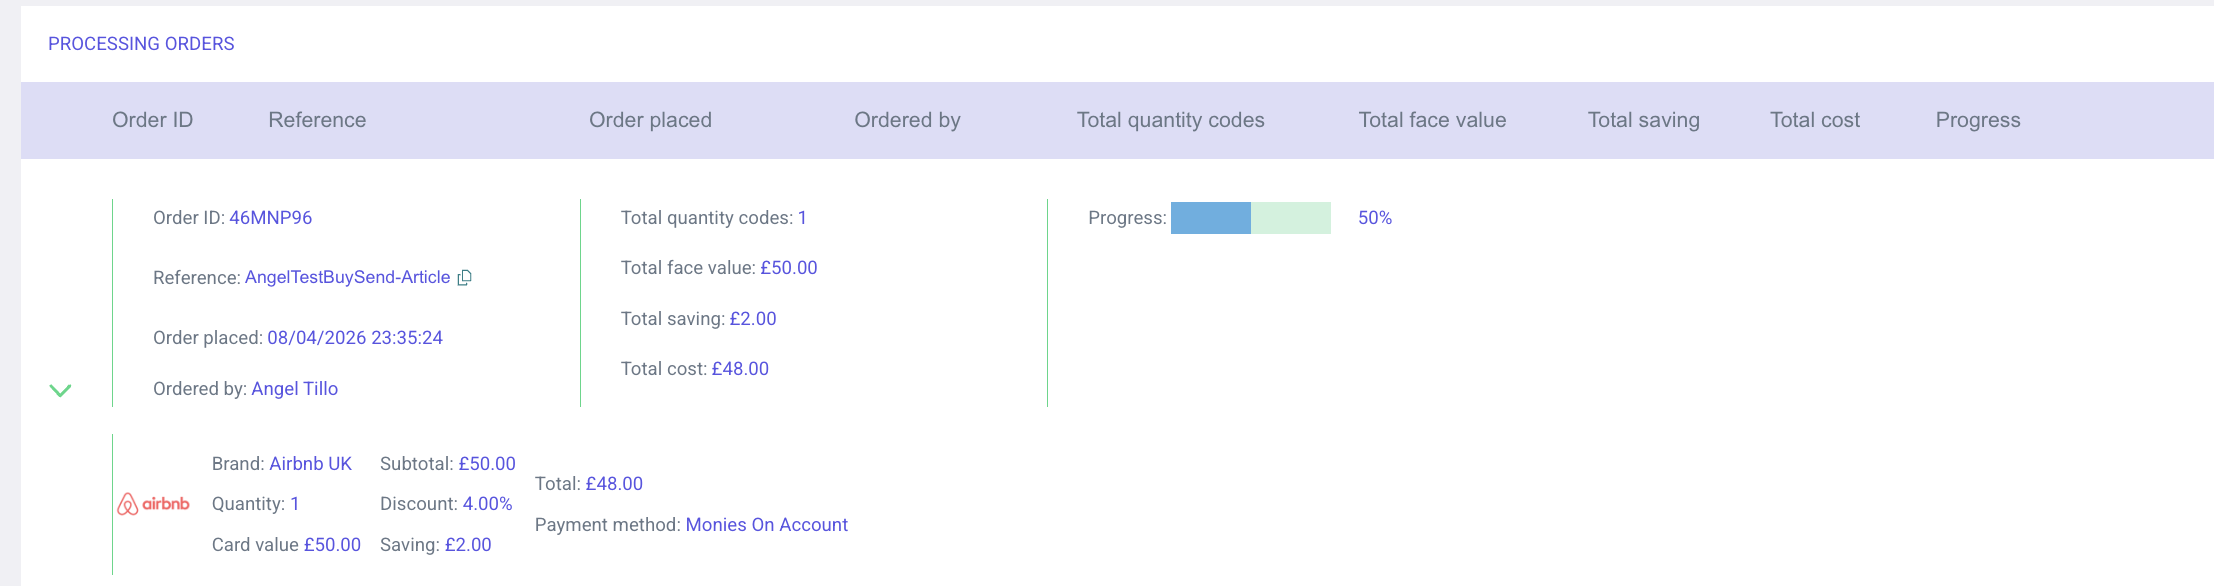The width and height of the screenshot is (2214, 586).
Task: Sort by Reference column header
Action: point(317,120)
